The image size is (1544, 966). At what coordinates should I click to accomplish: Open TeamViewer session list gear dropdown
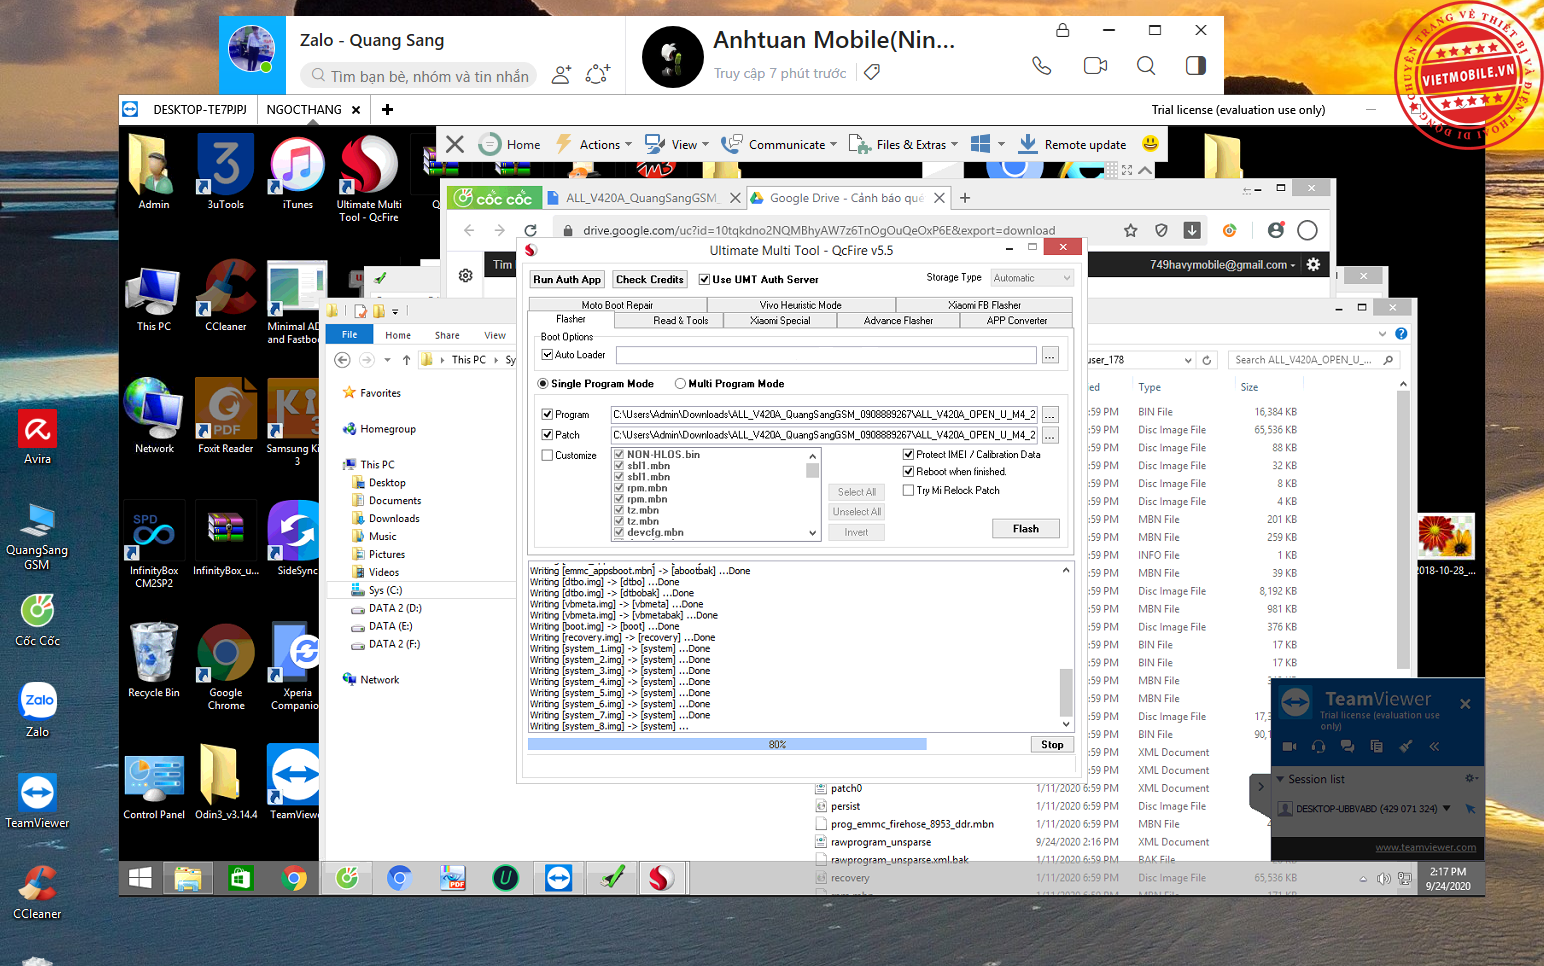click(1471, 778)
